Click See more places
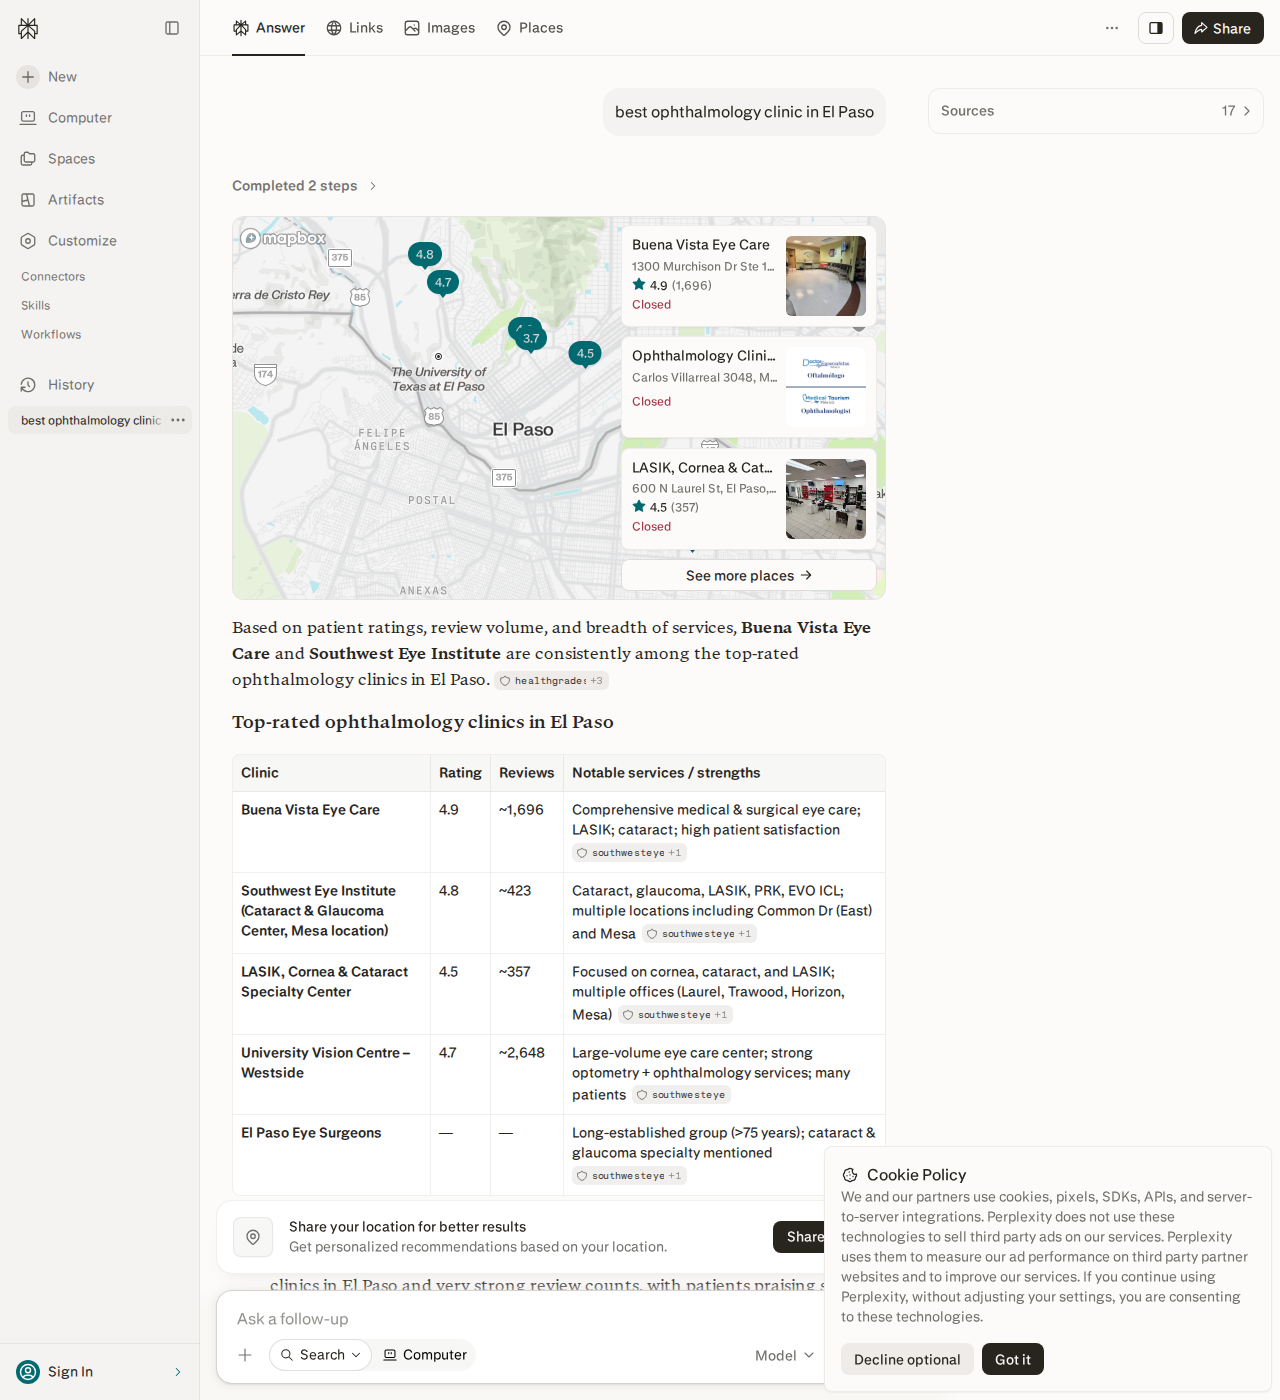This screenshot has width=1280, height=1400. 749,575
